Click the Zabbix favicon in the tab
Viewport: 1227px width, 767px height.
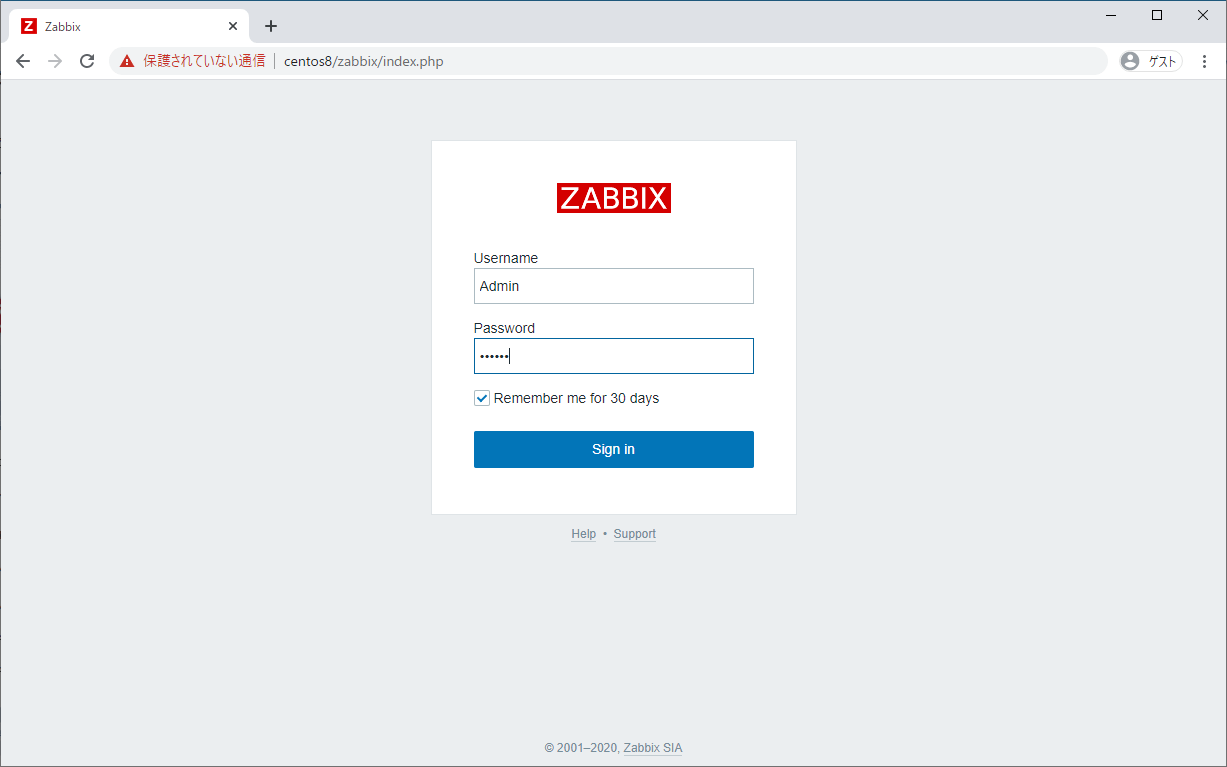[29, 26]
